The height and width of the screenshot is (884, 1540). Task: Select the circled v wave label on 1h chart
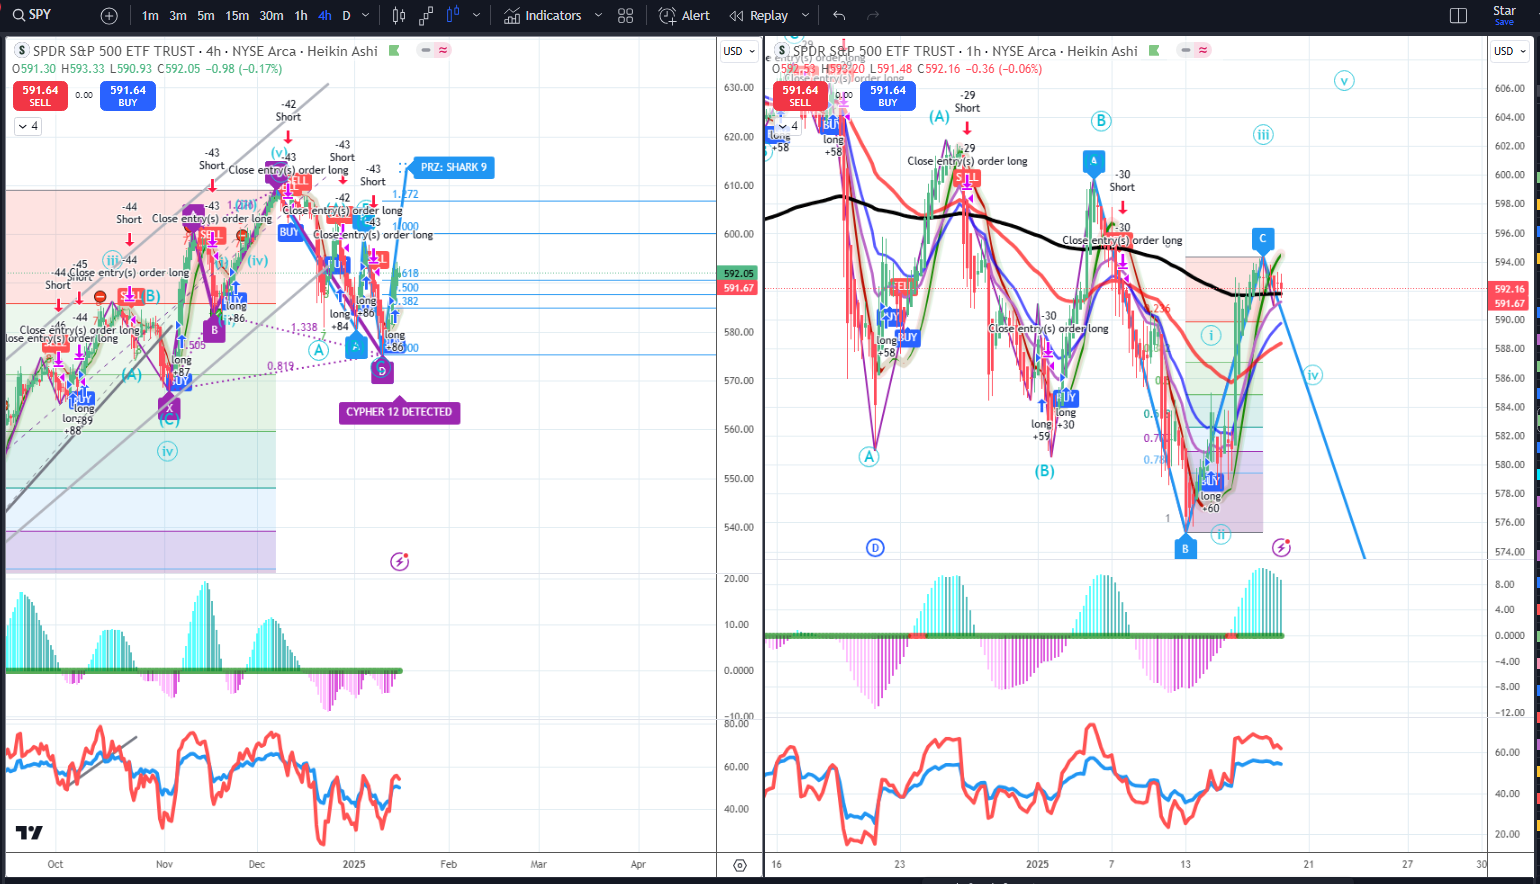click(1344, 81)
